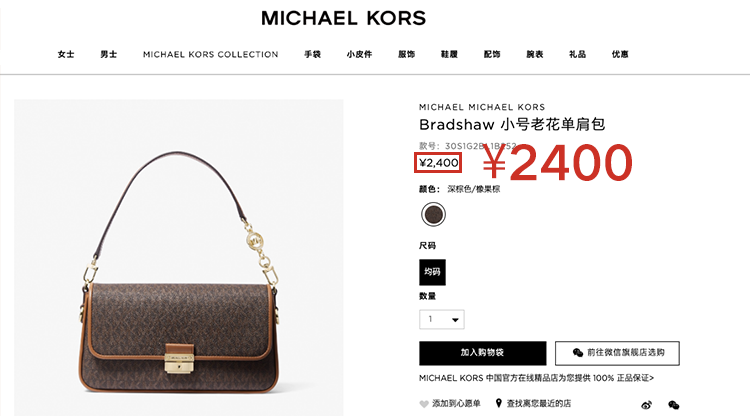Open 男士 menu
750x416 pixels.
coord(109,54)
